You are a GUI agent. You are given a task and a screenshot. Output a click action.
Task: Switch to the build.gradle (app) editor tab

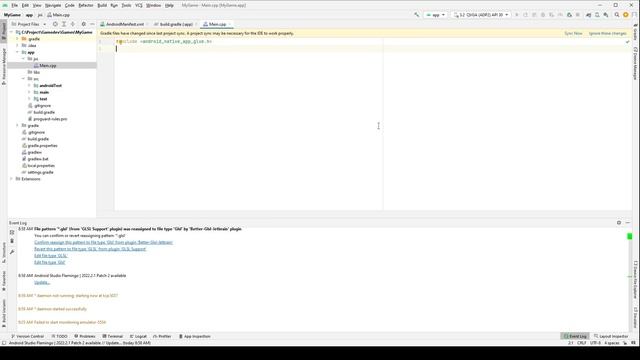point(176,24)
